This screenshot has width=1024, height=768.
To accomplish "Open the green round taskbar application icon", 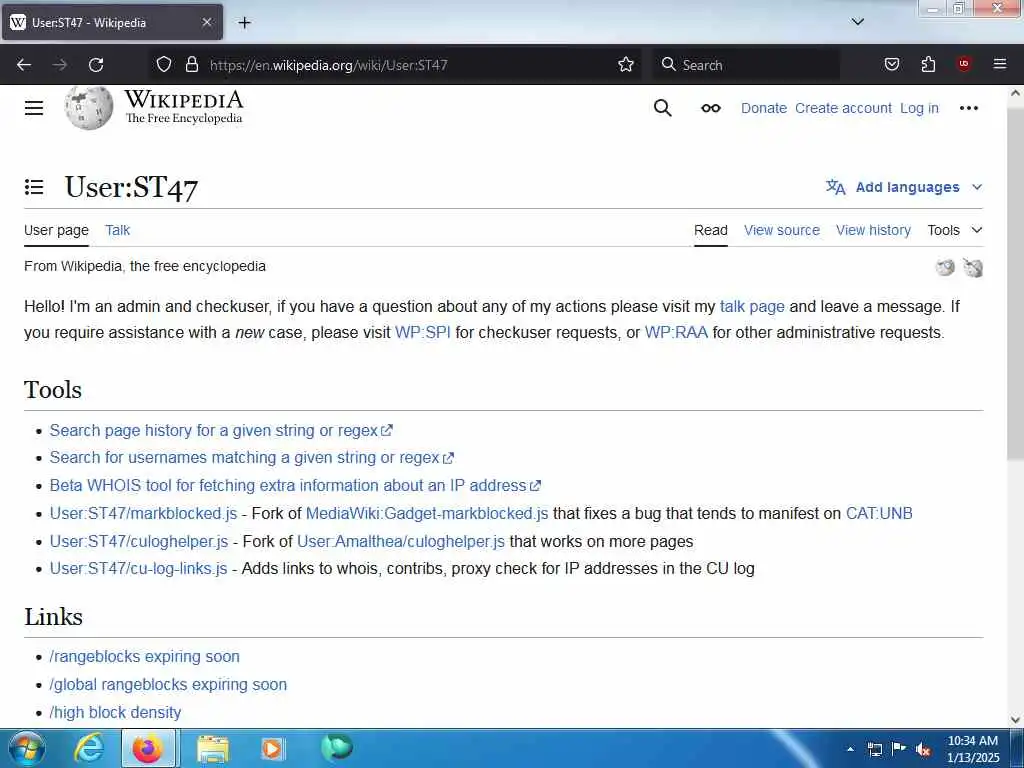I will 337,747.
